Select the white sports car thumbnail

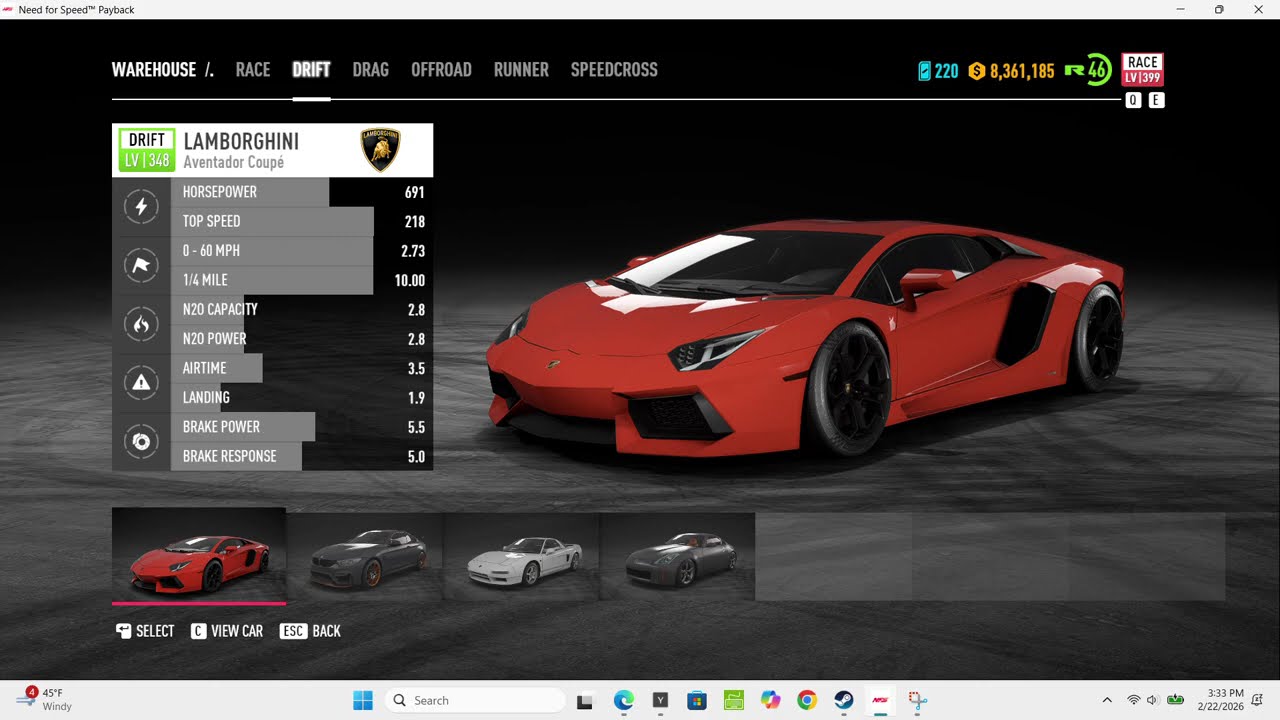pyautogui.click(x=521, y=556)
